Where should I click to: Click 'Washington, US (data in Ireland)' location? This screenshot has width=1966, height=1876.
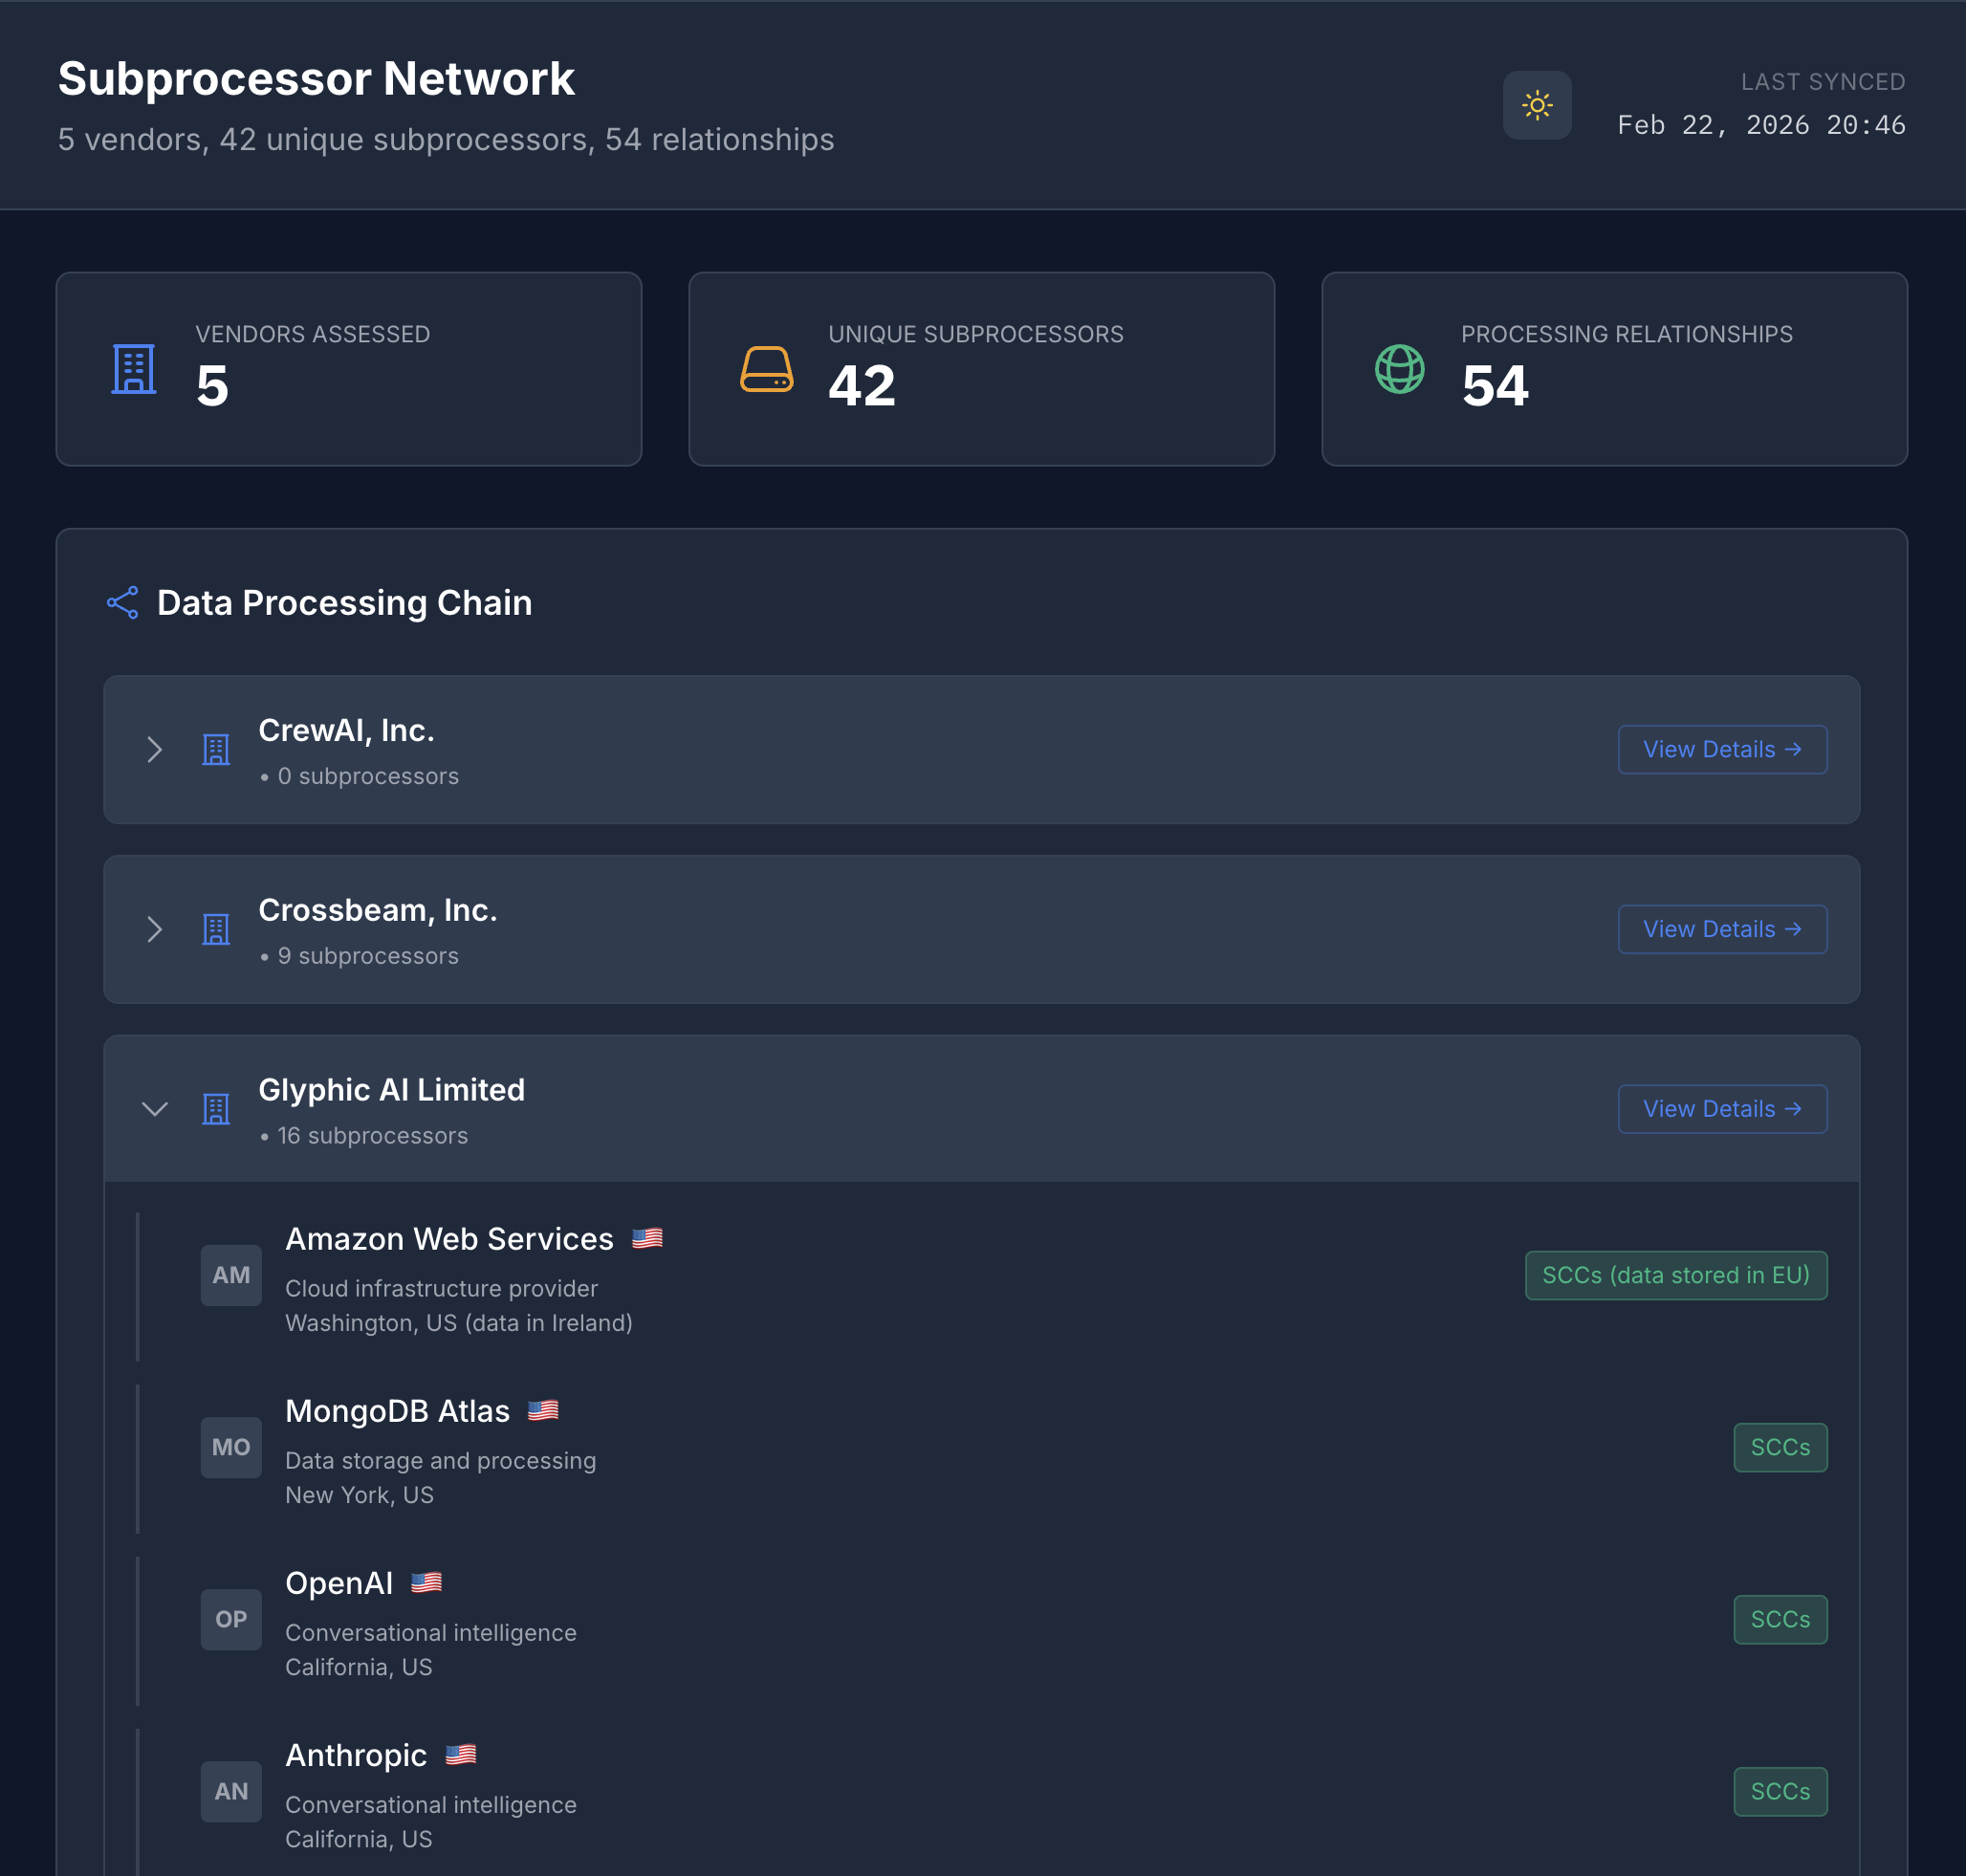point(459,1323)
